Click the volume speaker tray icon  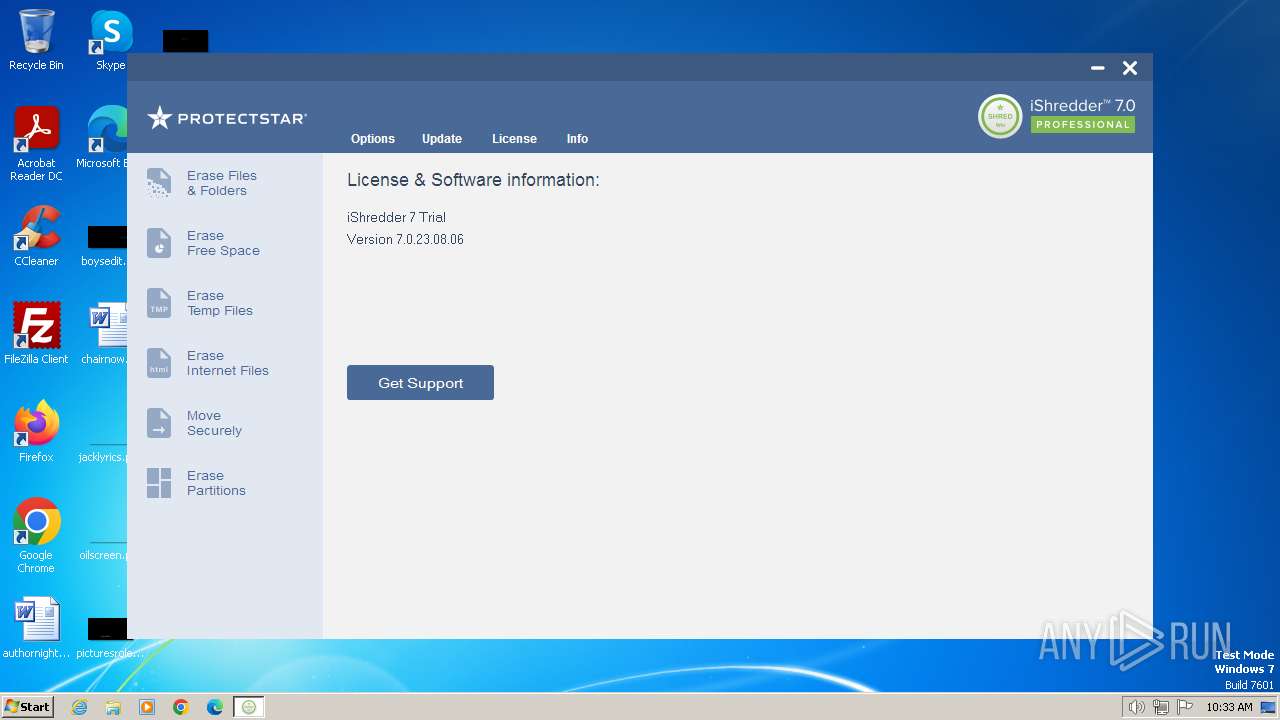(x=1136, y=707)
